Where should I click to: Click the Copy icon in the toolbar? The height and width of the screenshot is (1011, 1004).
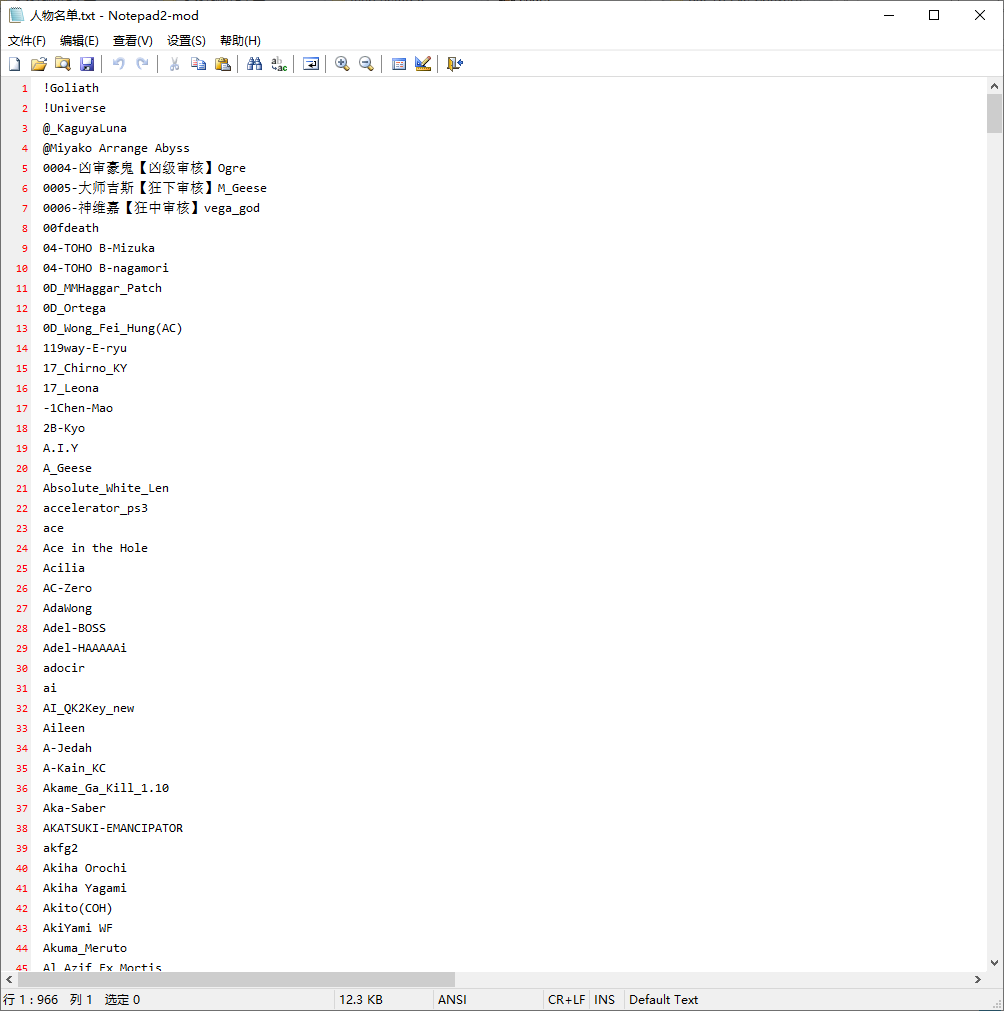coord(199,64)
